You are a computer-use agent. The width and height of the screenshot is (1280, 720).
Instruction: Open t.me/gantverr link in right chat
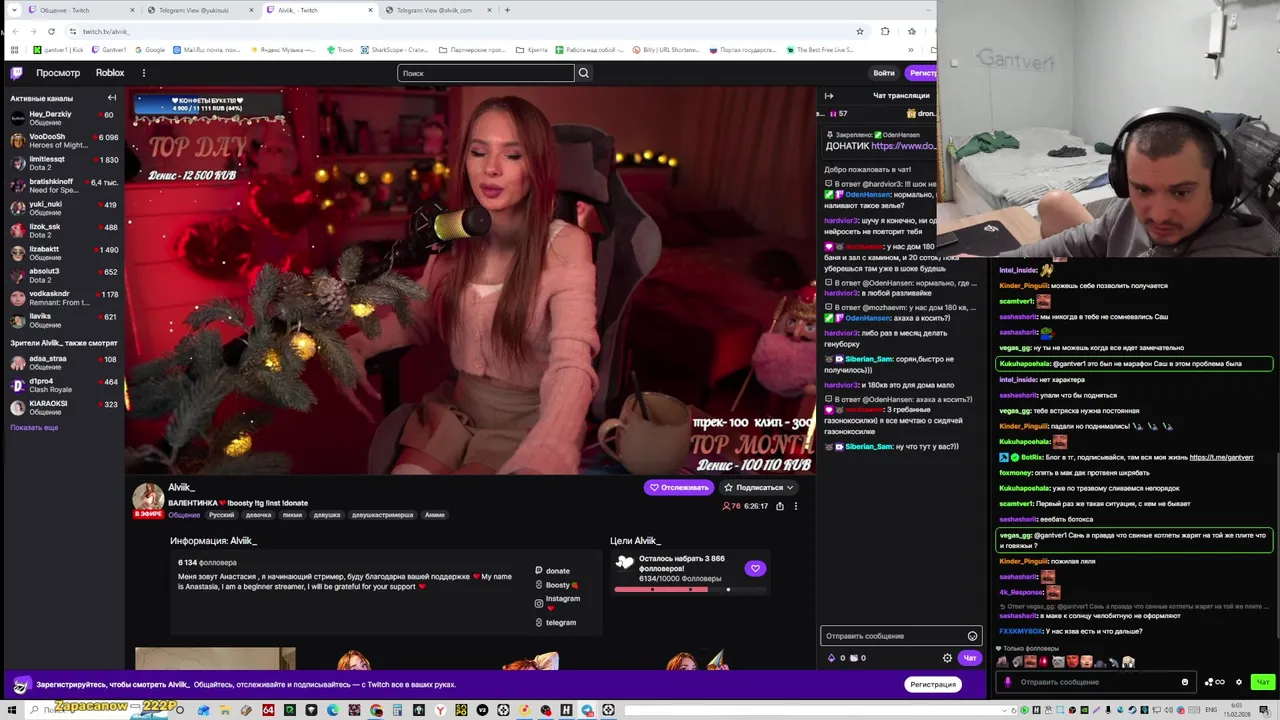click(x=1221, y=457)
